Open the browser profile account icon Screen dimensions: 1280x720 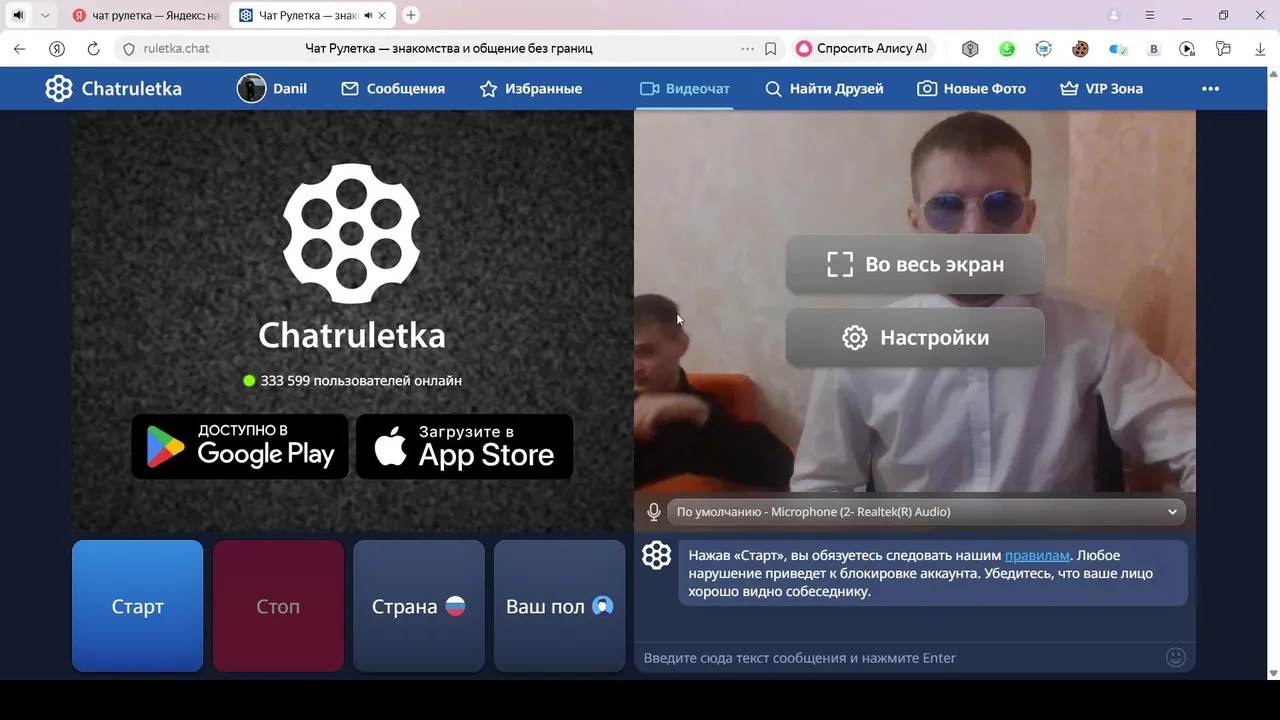coord(1115,15)
